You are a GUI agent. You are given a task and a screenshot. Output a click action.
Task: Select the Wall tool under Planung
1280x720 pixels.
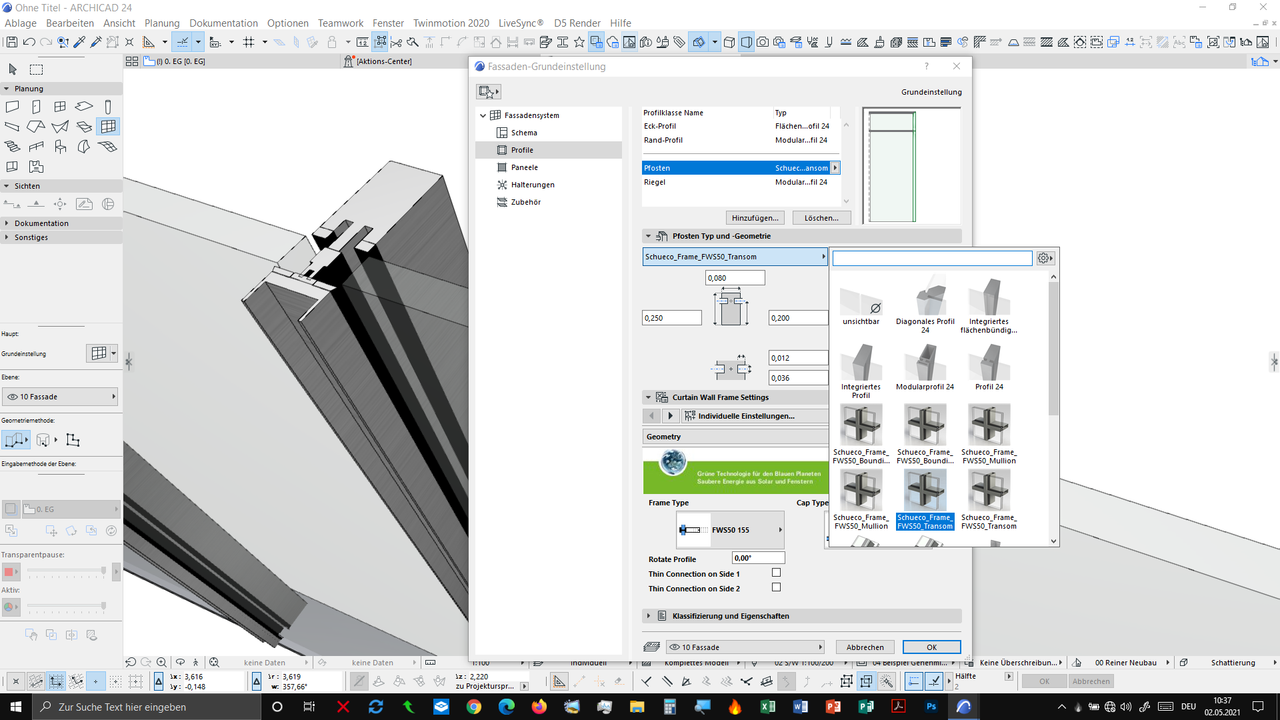click(12, 107)
